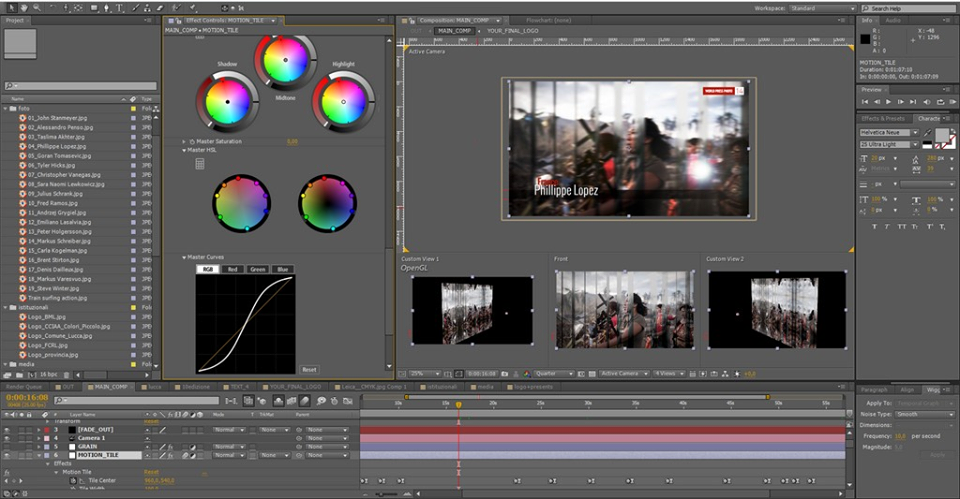Screen dimensions: 960x499
Task: Click the Character panel fill color swatch
Action: [x=942, y=135]
